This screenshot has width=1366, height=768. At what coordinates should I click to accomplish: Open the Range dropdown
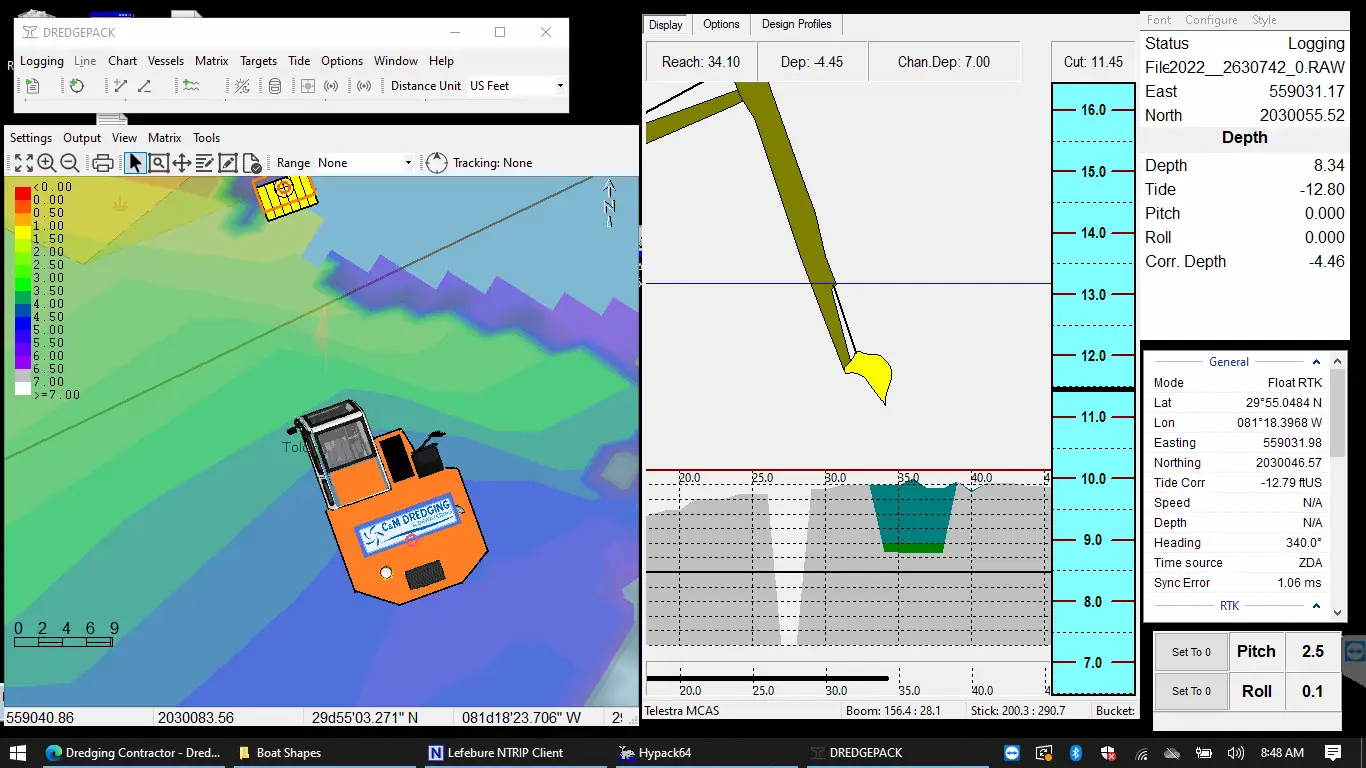(408, 163)
